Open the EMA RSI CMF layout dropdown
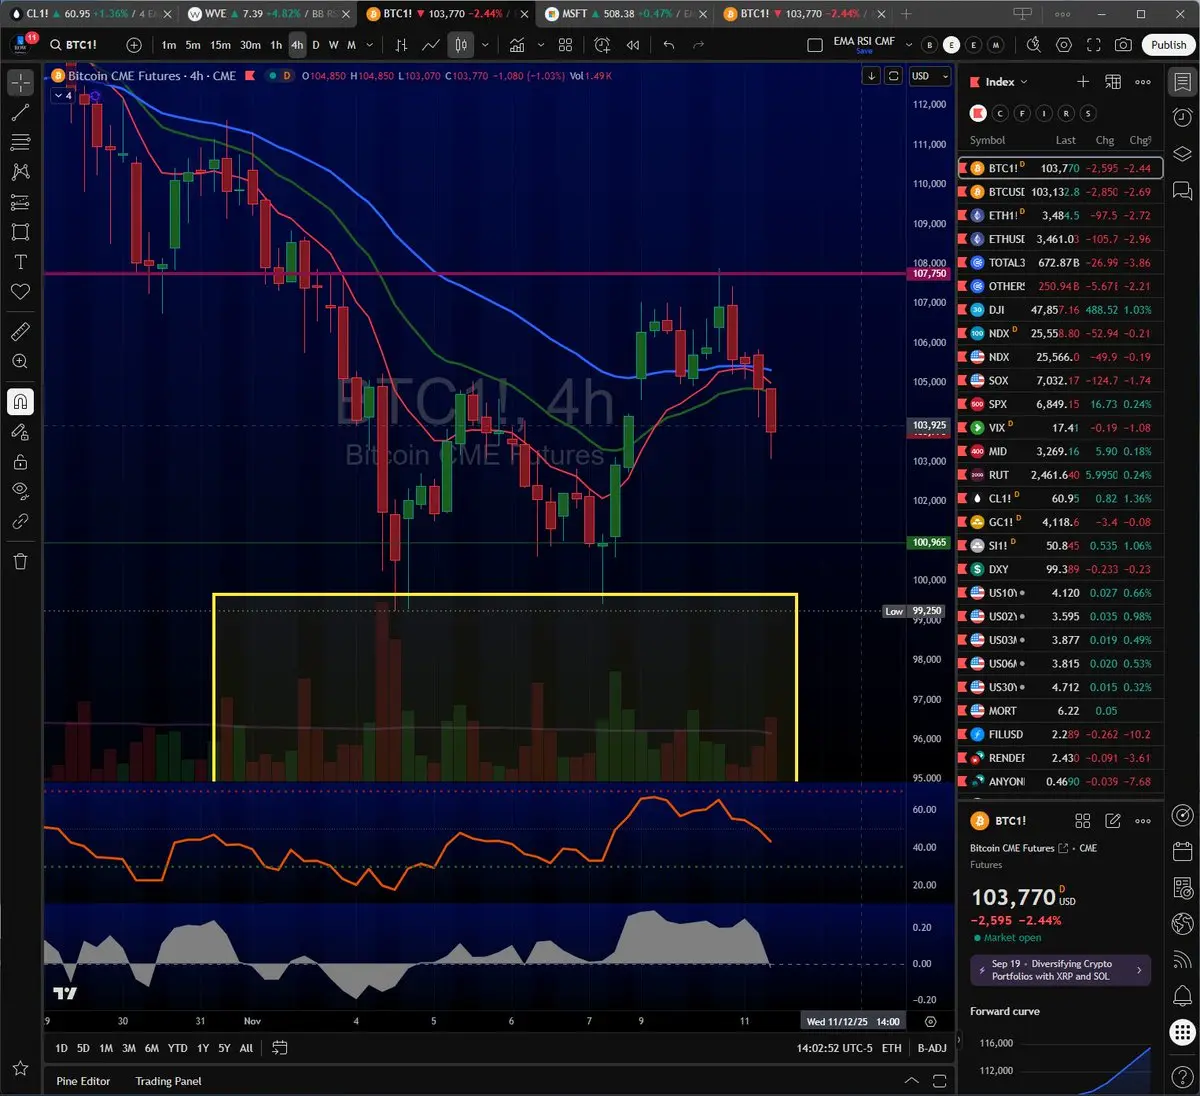 pyautogui.click(x=909, y=45)
